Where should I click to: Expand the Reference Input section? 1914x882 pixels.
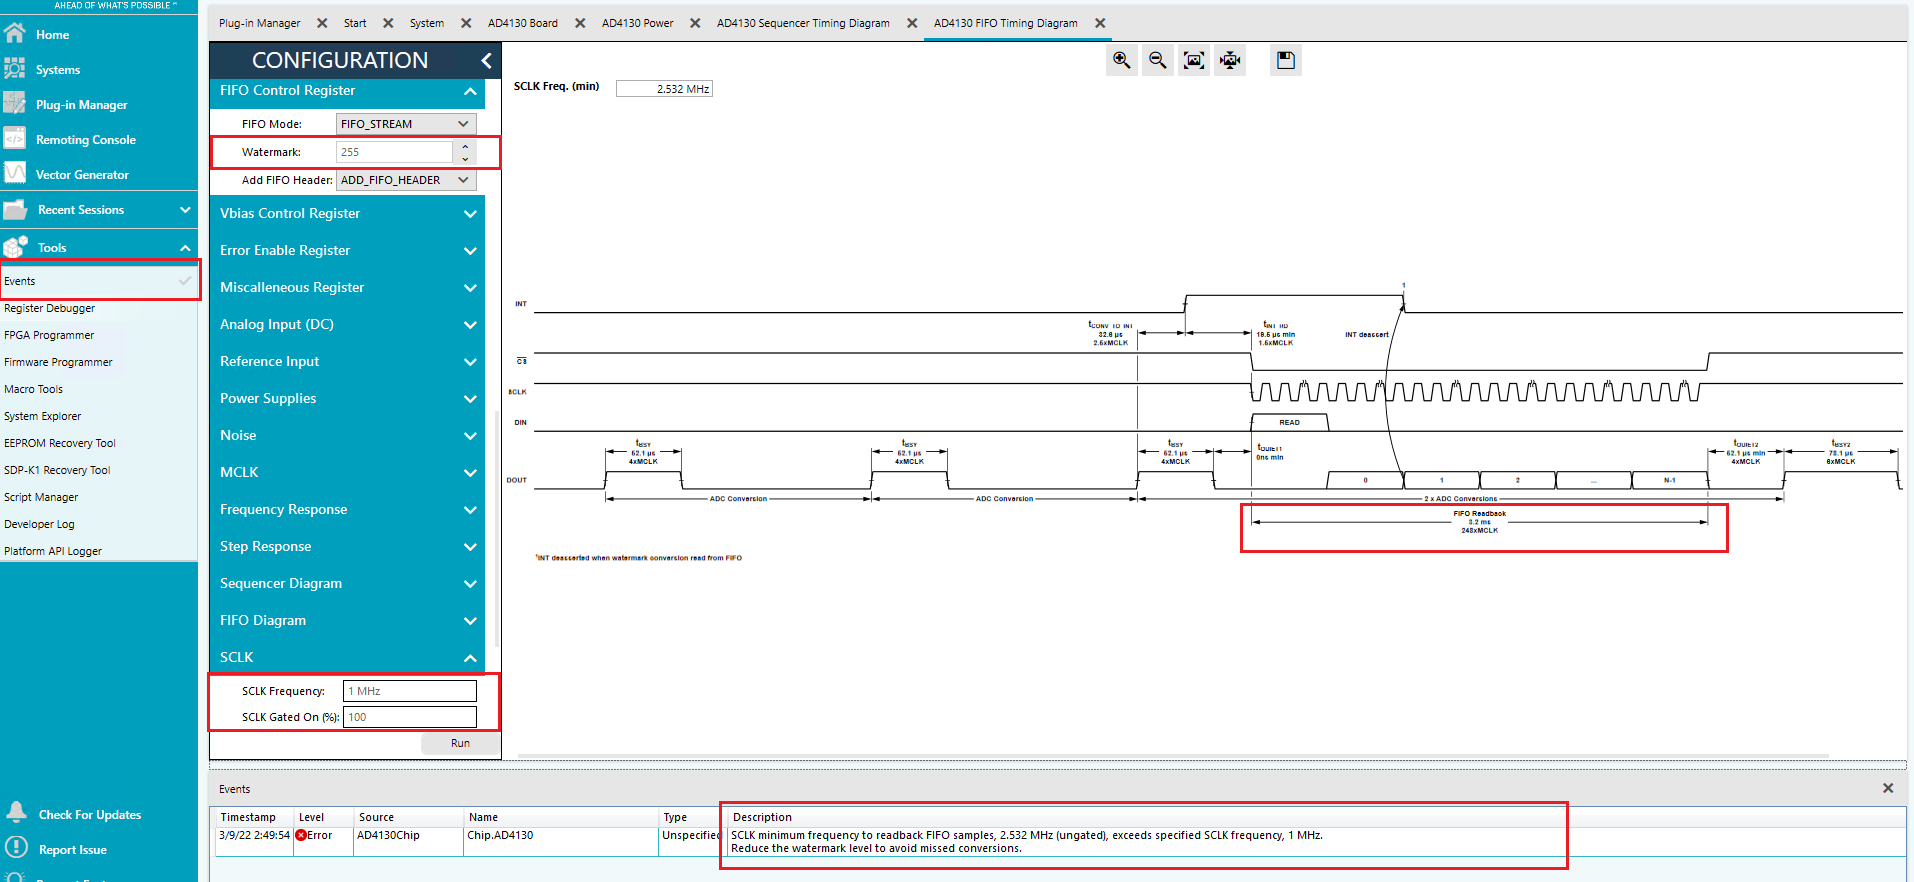(x=470, y=362)
